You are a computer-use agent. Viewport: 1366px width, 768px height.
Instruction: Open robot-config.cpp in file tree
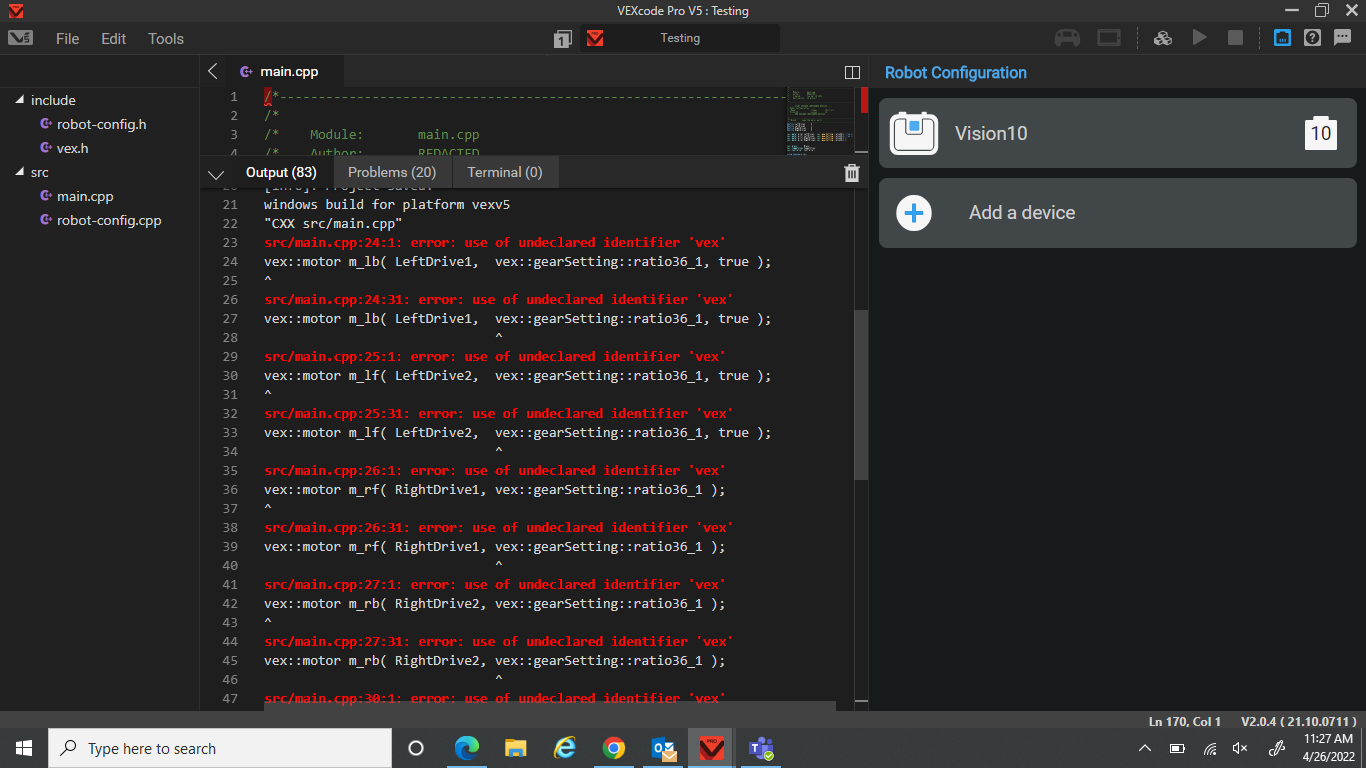108,220
